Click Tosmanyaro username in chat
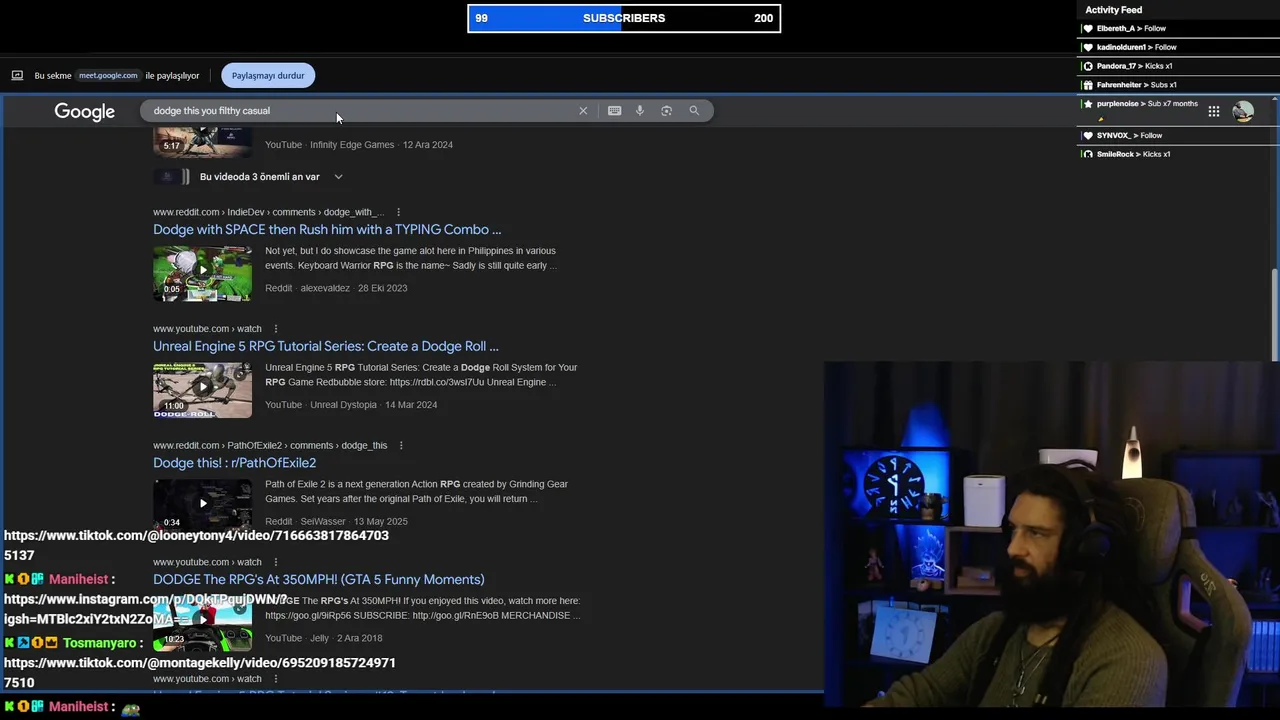The height and width of the screenshot is (720, 1280). tap(99, 643)
